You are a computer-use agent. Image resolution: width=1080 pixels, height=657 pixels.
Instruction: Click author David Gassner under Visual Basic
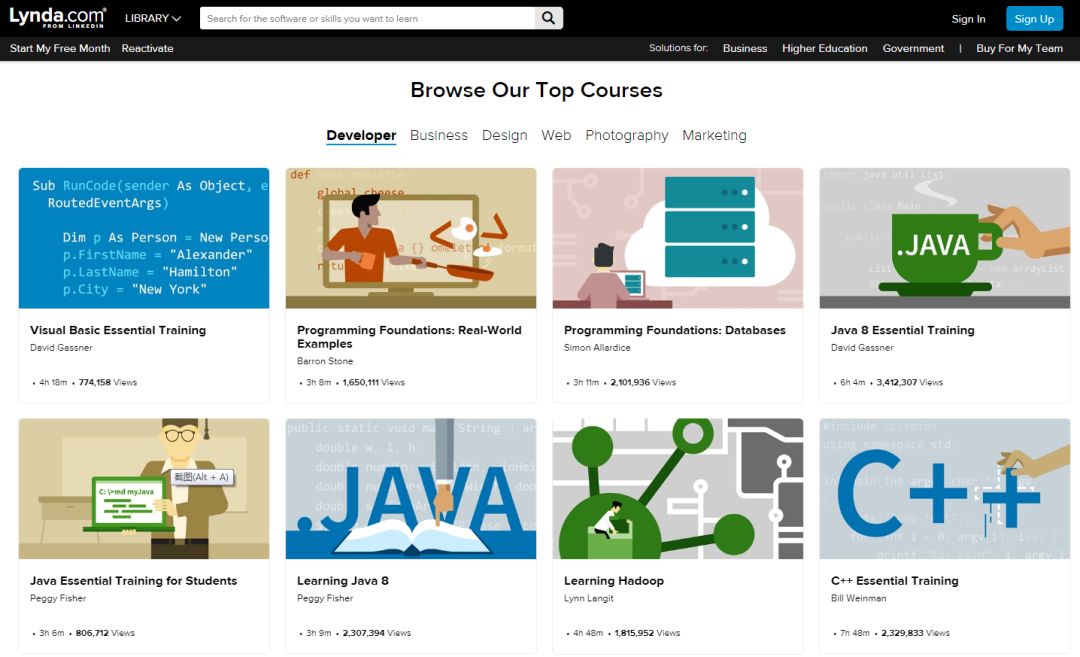point(61,348)
